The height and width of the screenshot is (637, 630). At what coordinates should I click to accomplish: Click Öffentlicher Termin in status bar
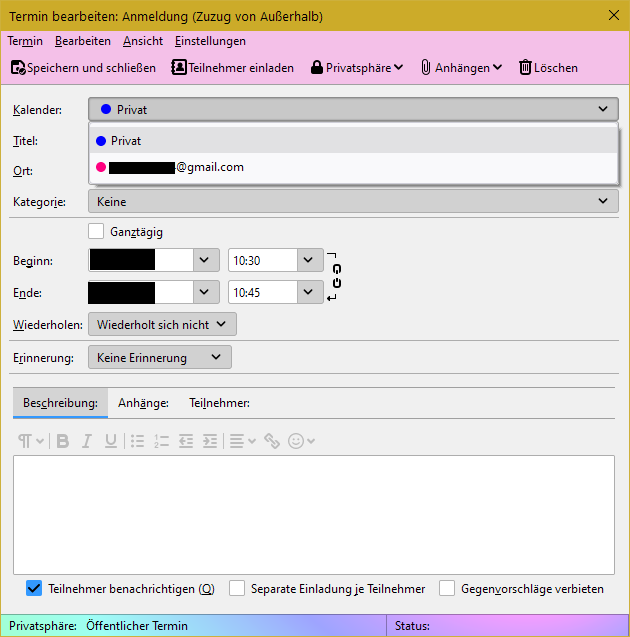[x=137, y=626]
